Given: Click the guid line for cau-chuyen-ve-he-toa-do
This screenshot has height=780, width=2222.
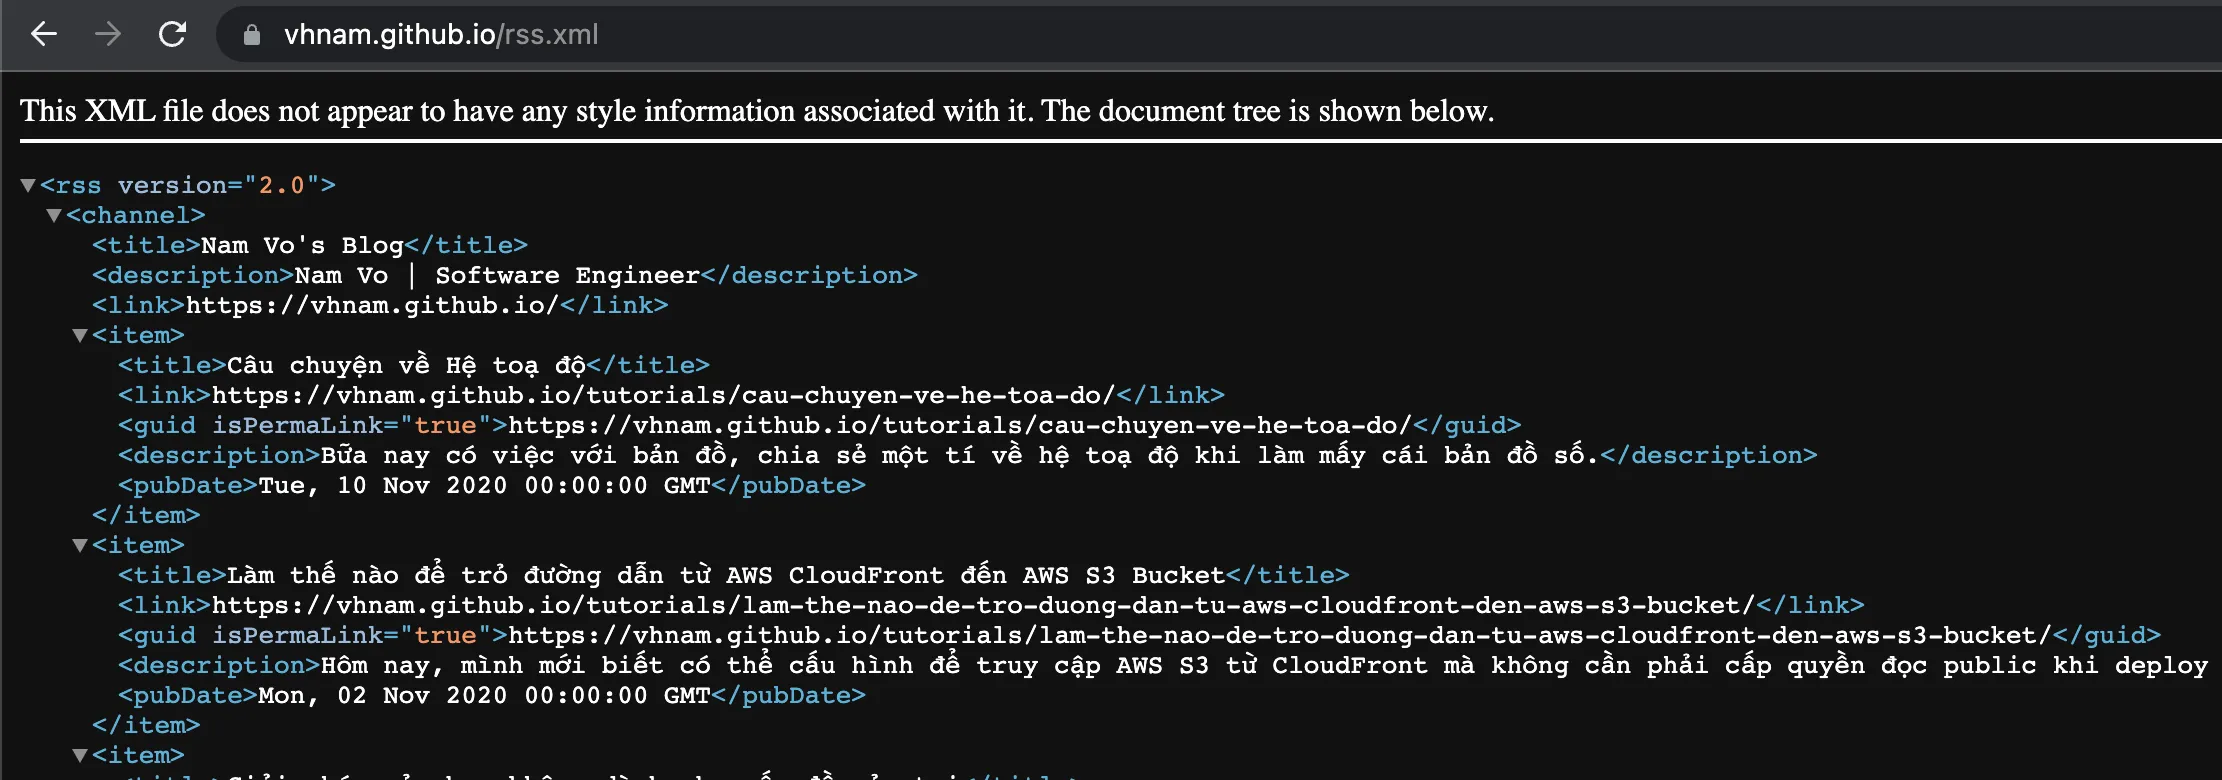Looking at the screenshot, I should 818,426.
